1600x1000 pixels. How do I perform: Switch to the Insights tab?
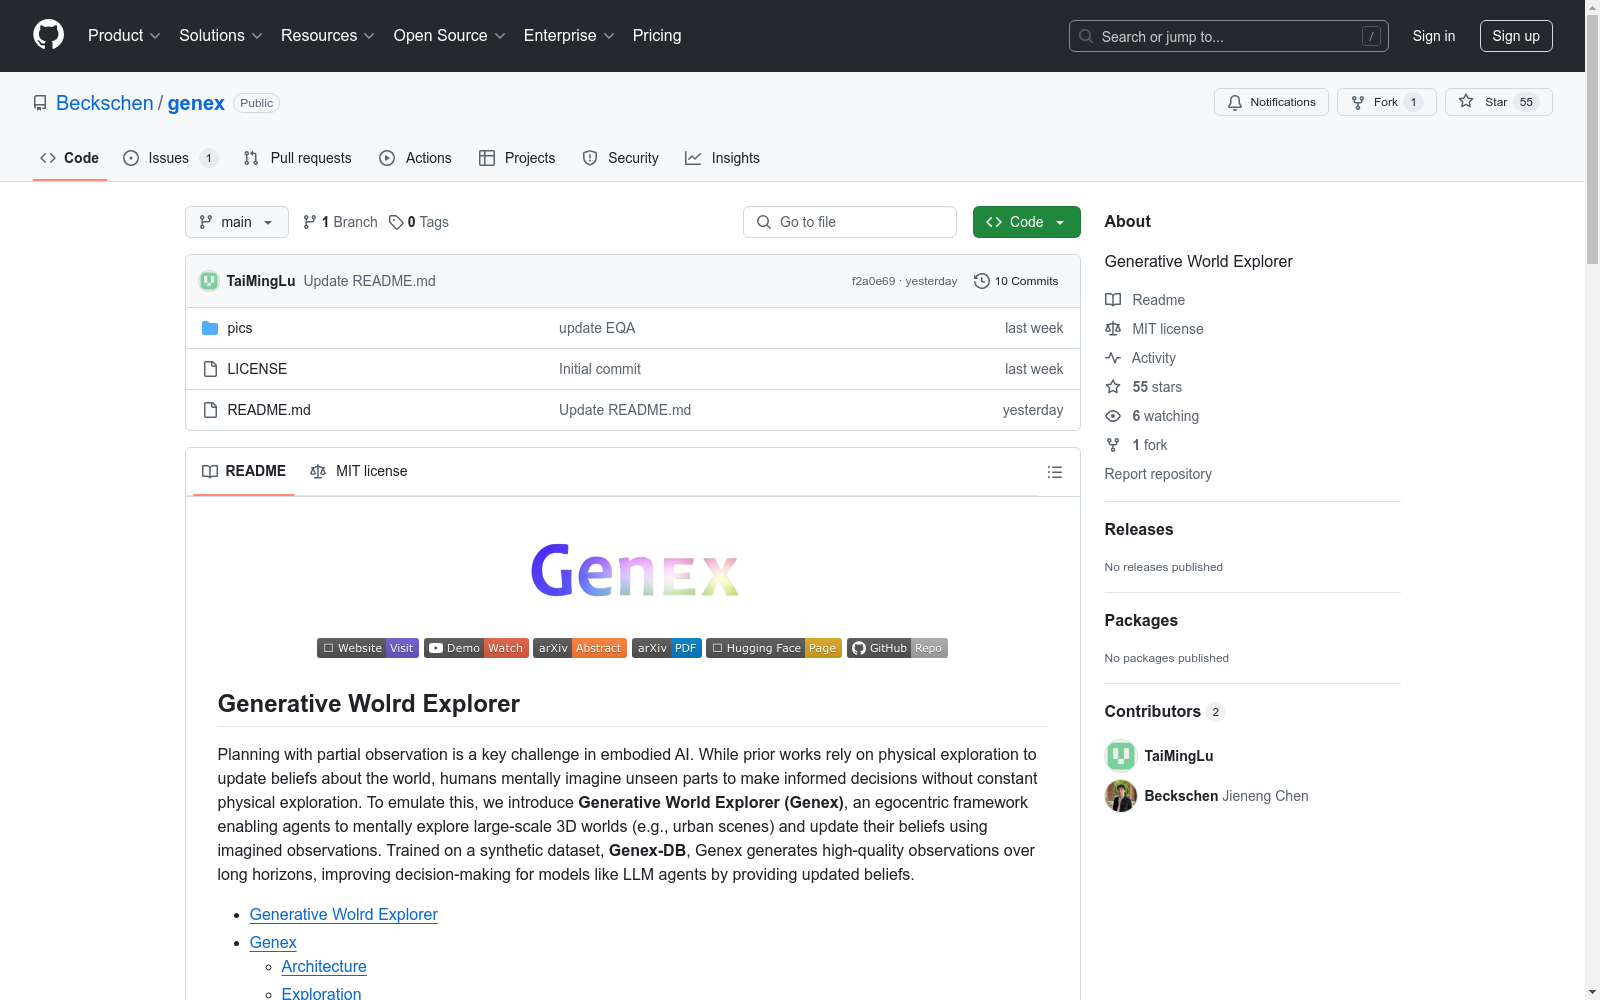[722, 158]
